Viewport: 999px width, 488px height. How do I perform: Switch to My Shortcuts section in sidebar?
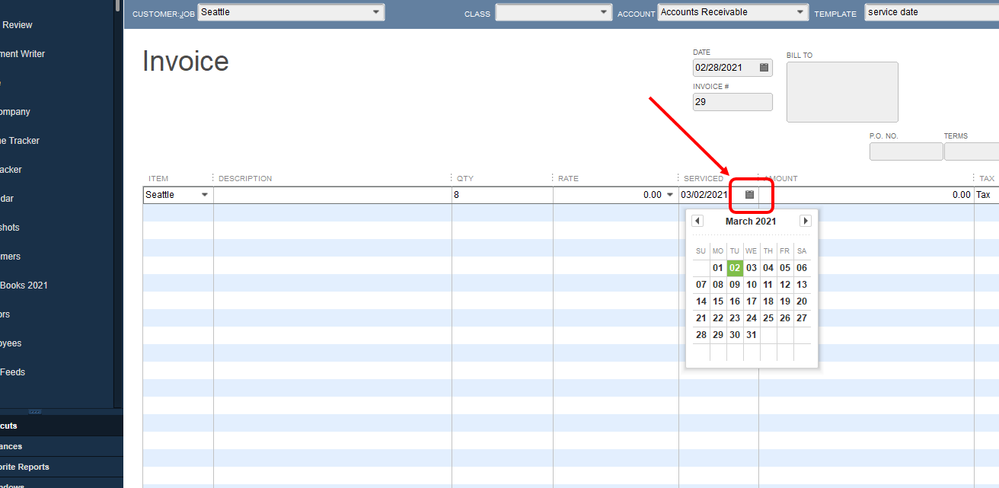(x=61, y=426)
